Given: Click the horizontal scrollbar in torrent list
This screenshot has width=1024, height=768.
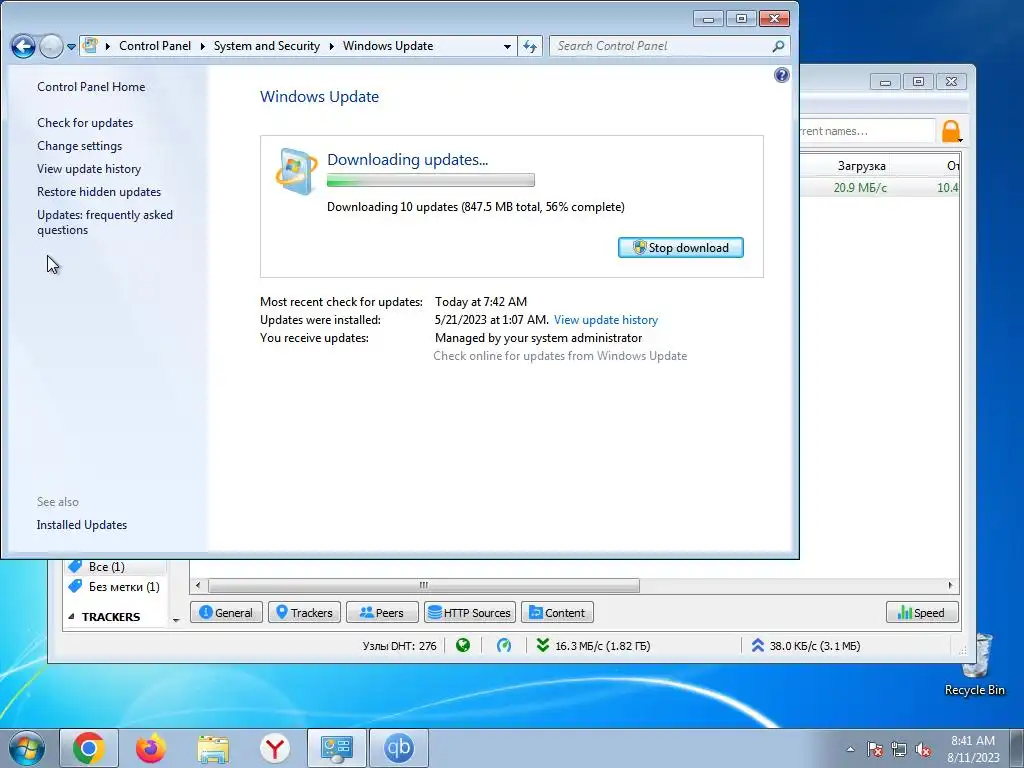Looking at the screenshot, I should (423, 585).
